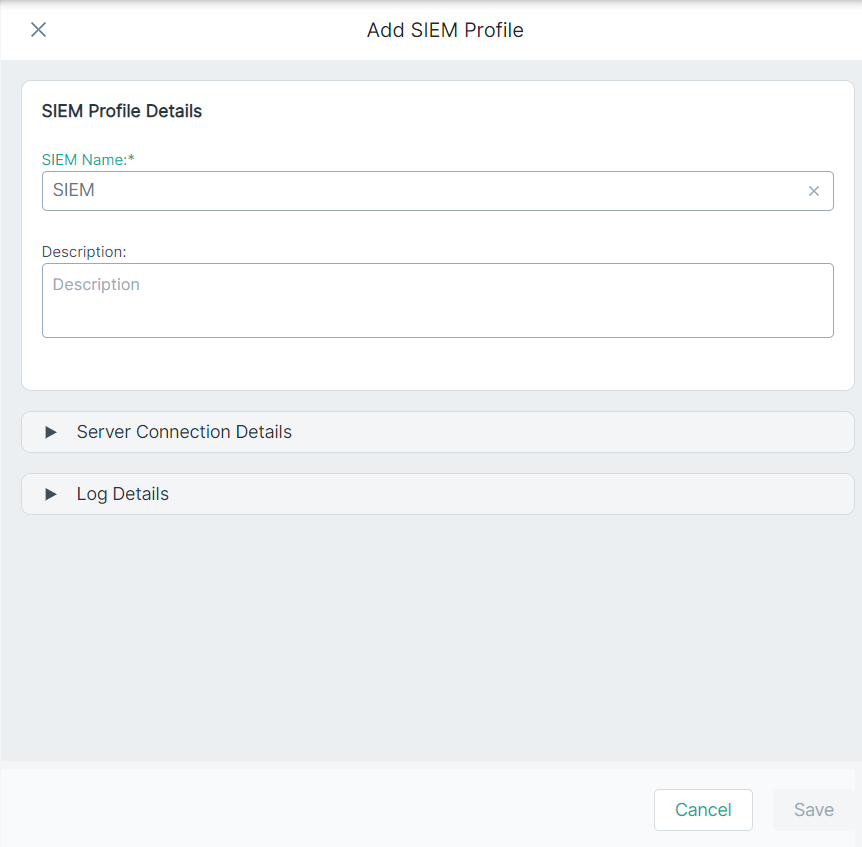
Task: Click the Description placeholder text
Action: click(96, 284)
